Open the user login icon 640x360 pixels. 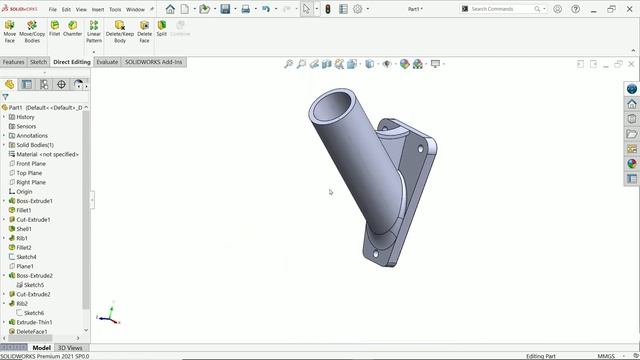coord(558,9)
